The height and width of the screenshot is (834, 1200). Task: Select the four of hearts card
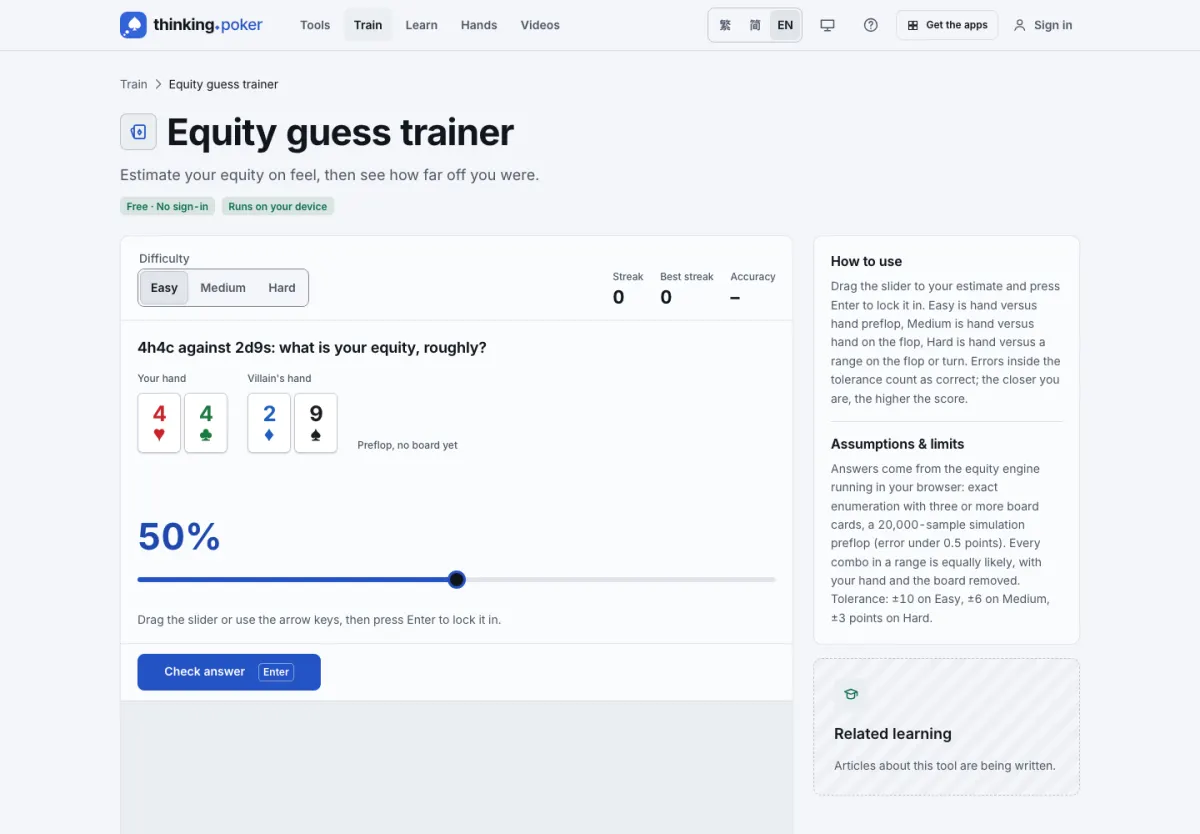tap(159, 423)
